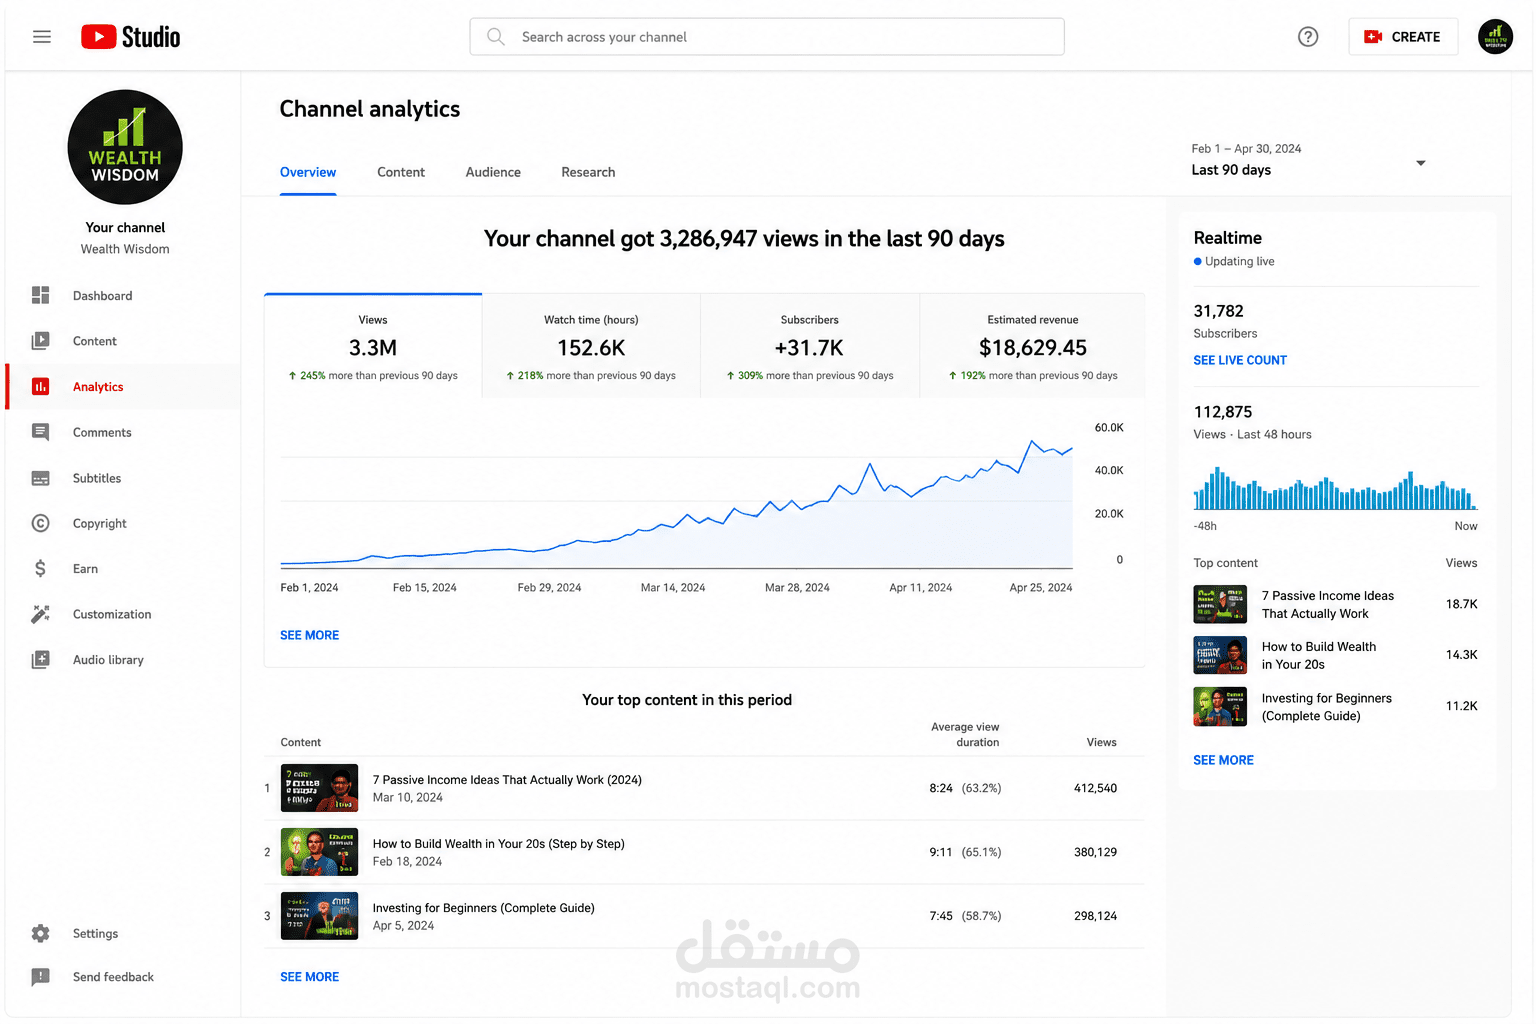Viewport: 1536px width, 1024px height.
Task: Click the search across your channel field
Action: 767,37
